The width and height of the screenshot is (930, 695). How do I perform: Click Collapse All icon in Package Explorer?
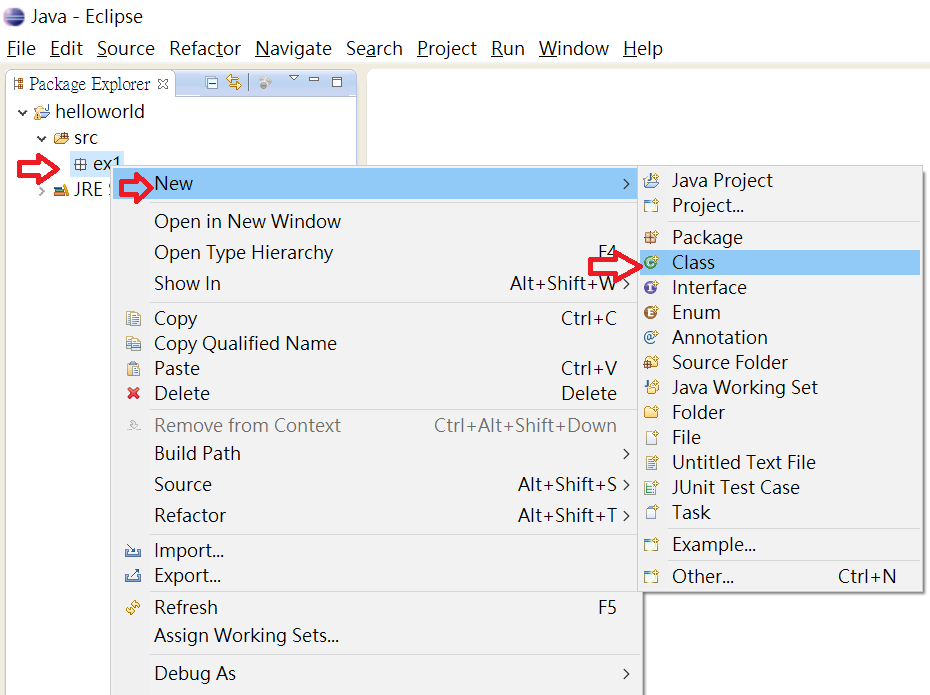point(212,83)
